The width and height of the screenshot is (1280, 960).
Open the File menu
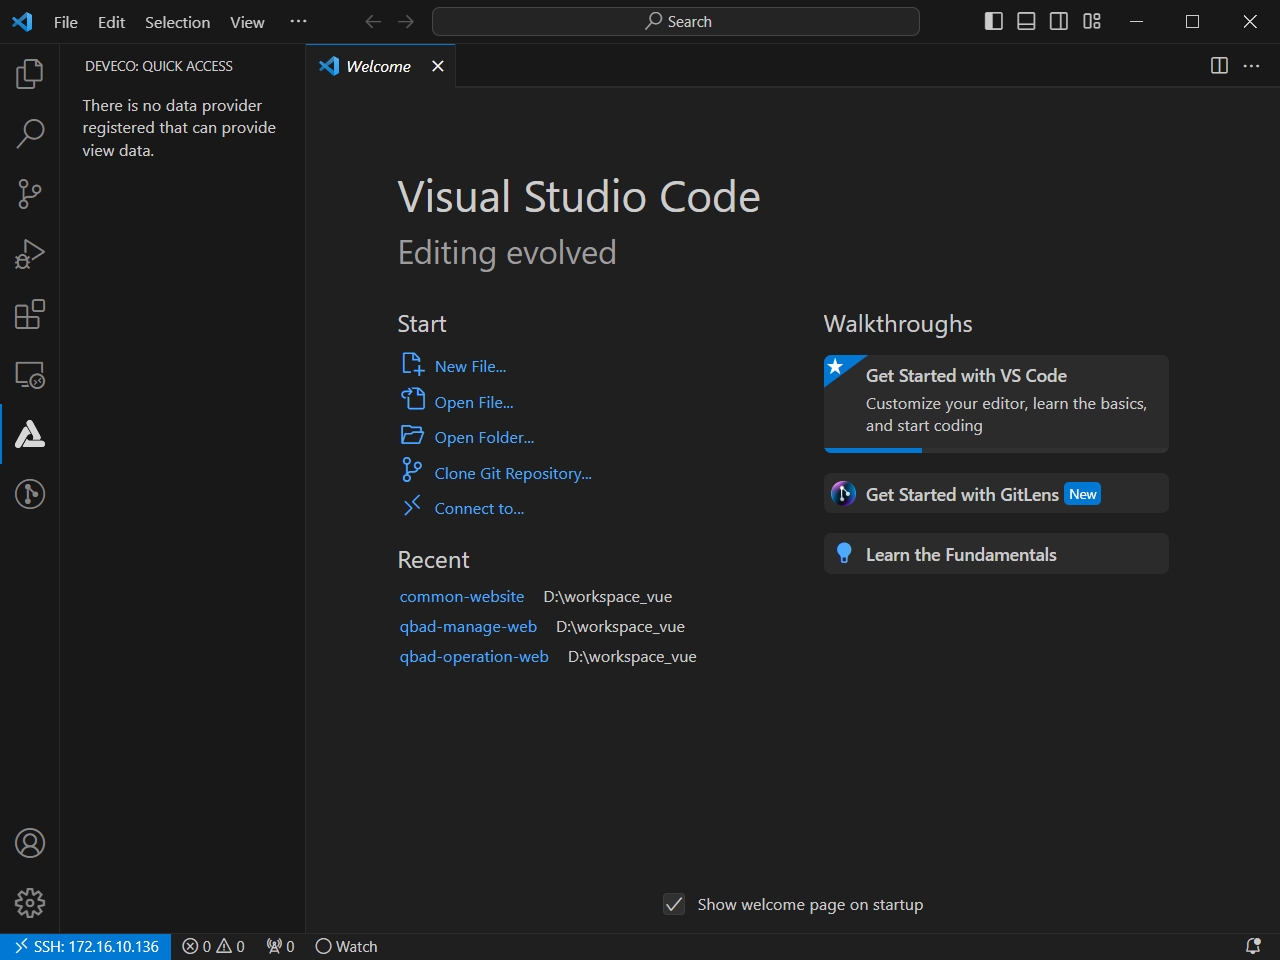(x=66, y=22)
